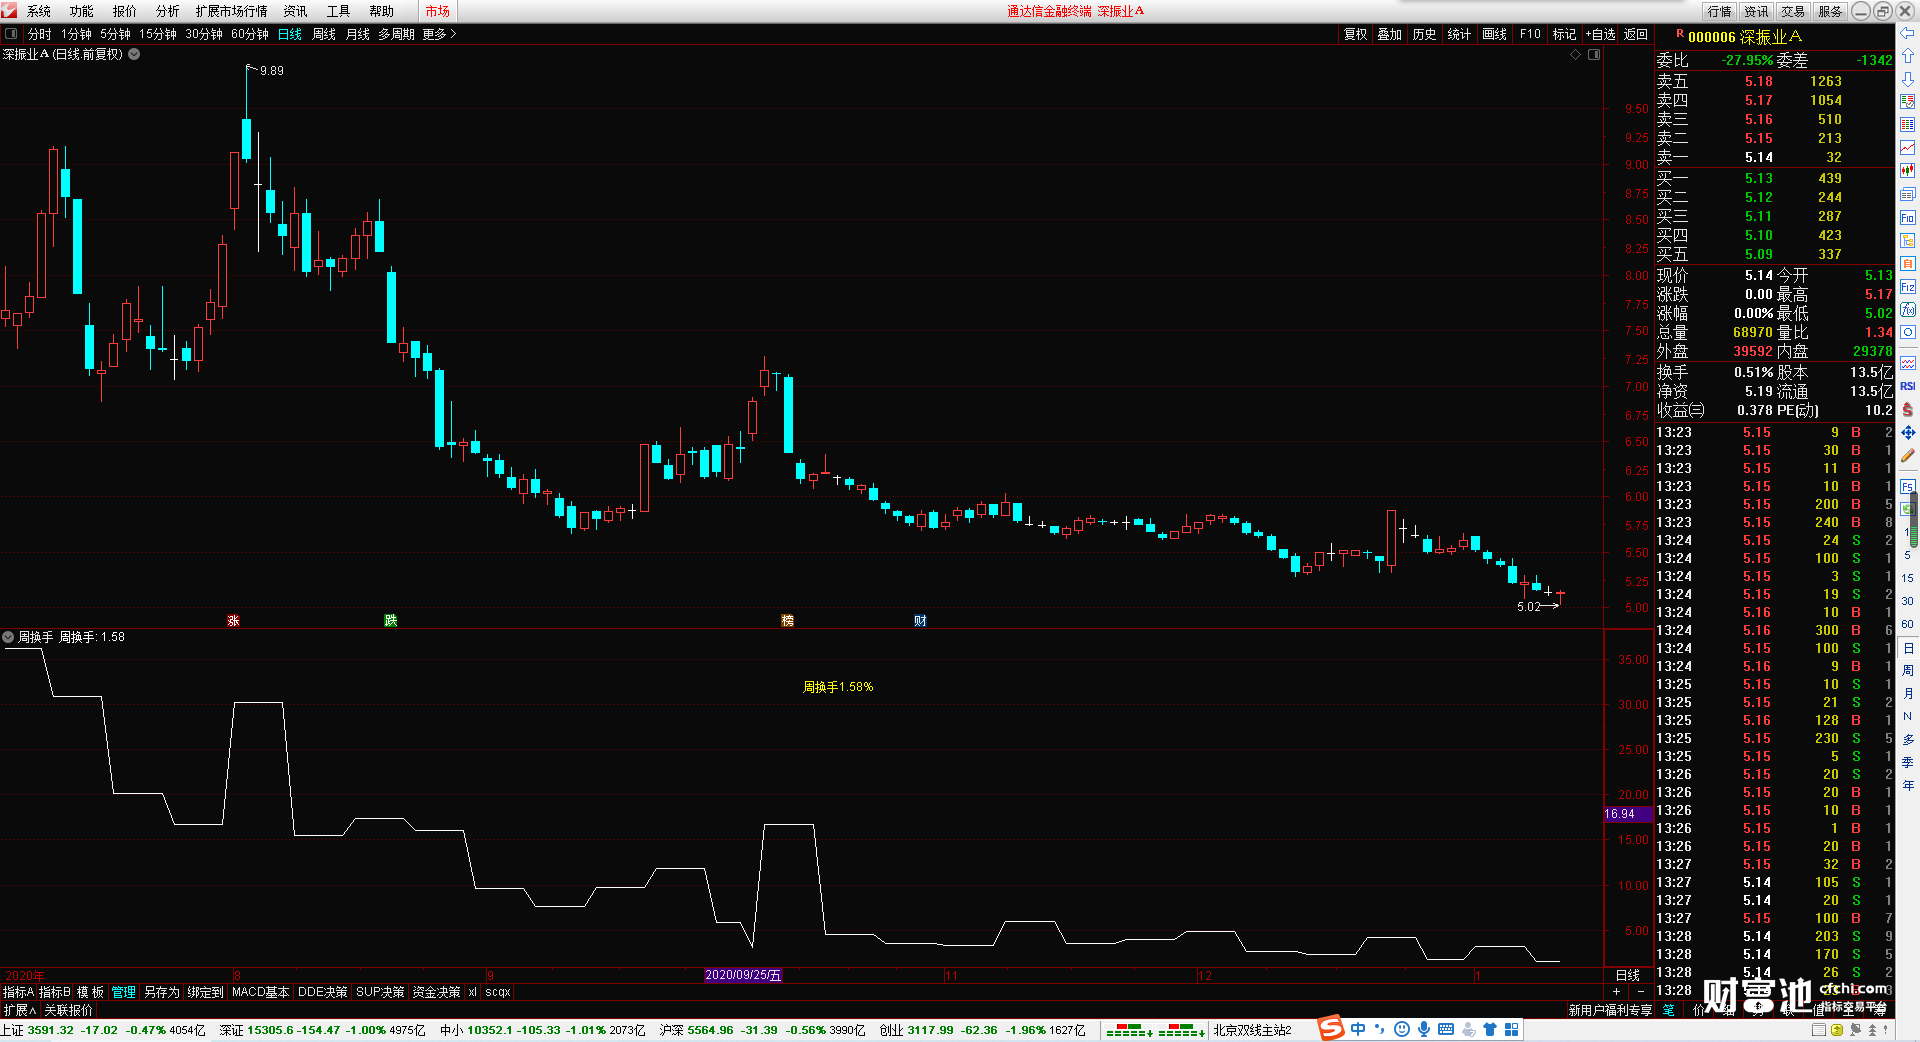
Task: Click the minus zoom button under 日线
Action: [x=1641, y=991]
